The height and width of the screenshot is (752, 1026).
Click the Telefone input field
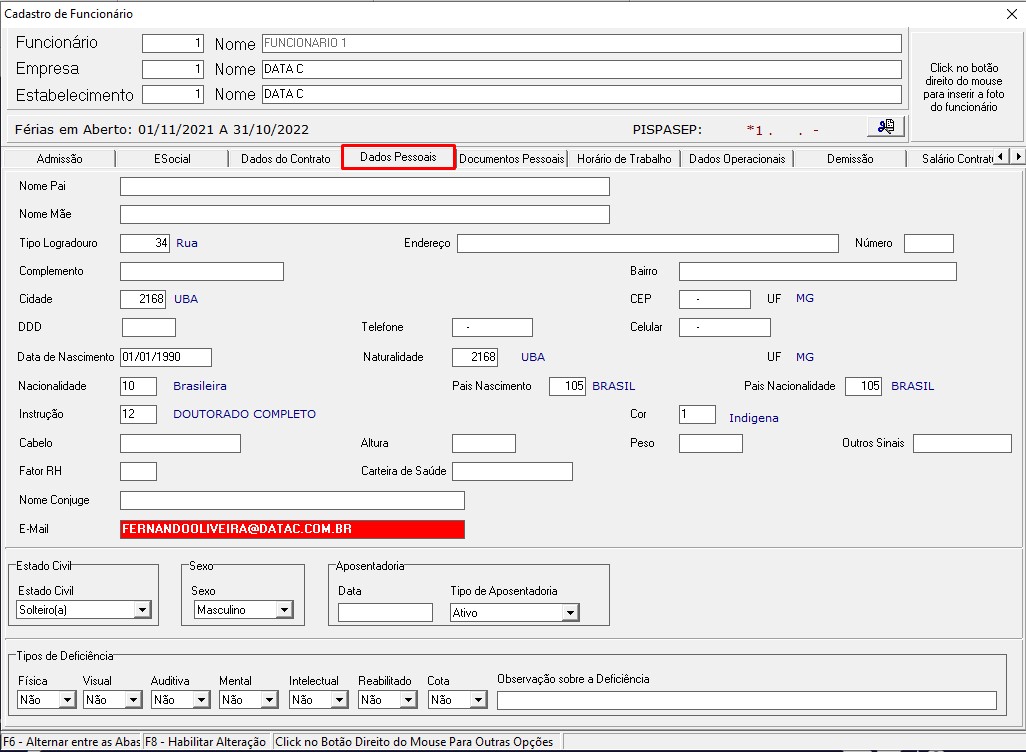tap(492, 327)
